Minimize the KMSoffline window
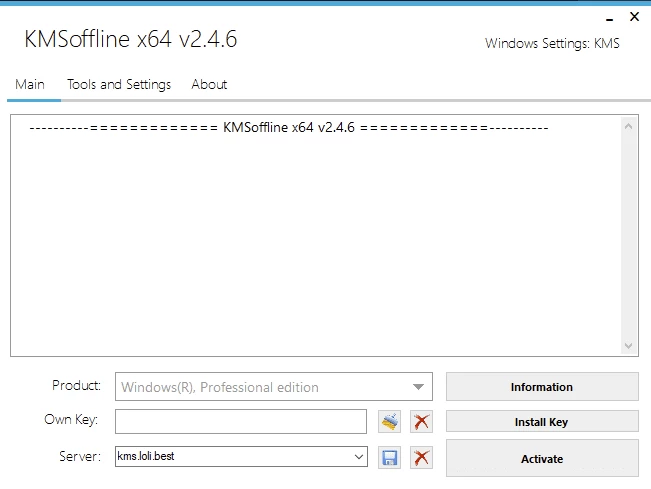This screenshot has width=651, height=489. 610,18
